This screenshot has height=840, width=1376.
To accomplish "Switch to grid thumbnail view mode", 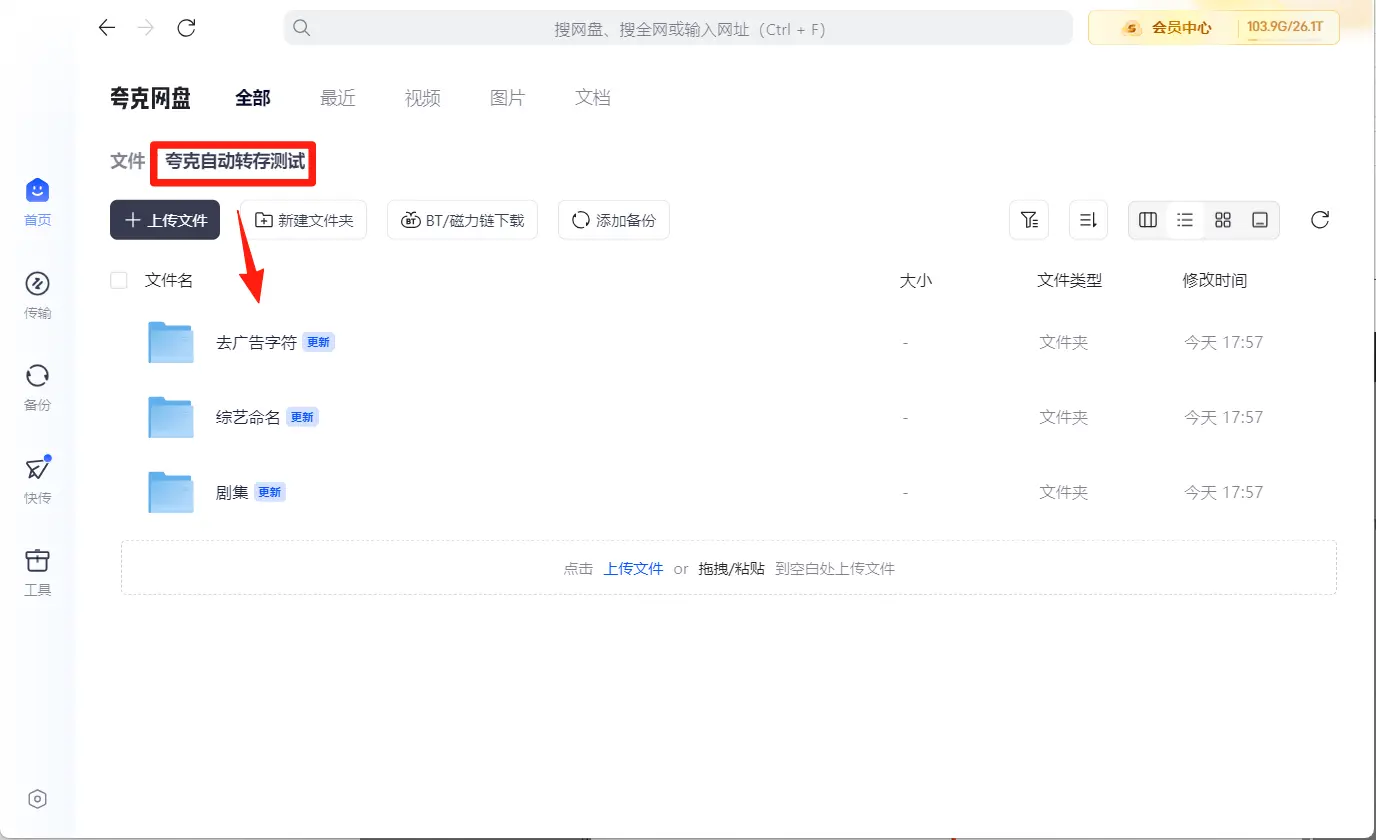I will pos(1223,220).
